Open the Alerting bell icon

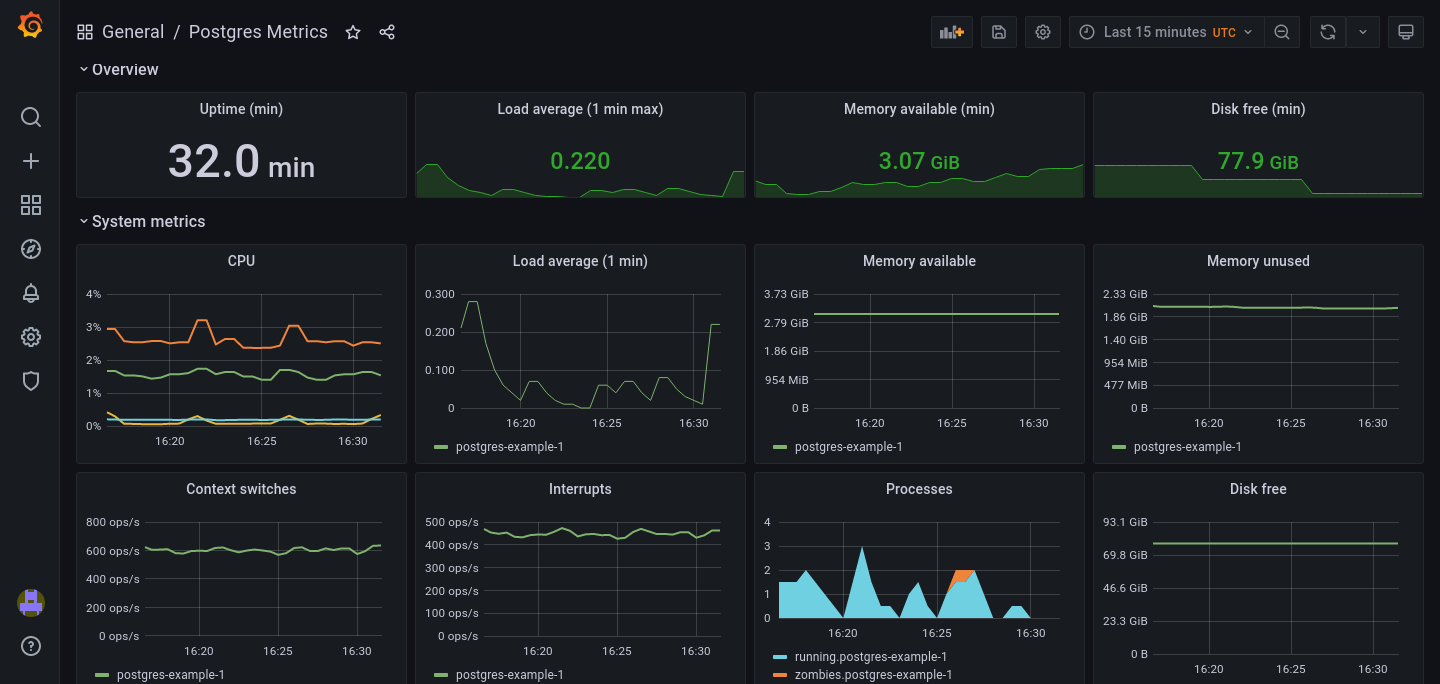tap(30, 293)
